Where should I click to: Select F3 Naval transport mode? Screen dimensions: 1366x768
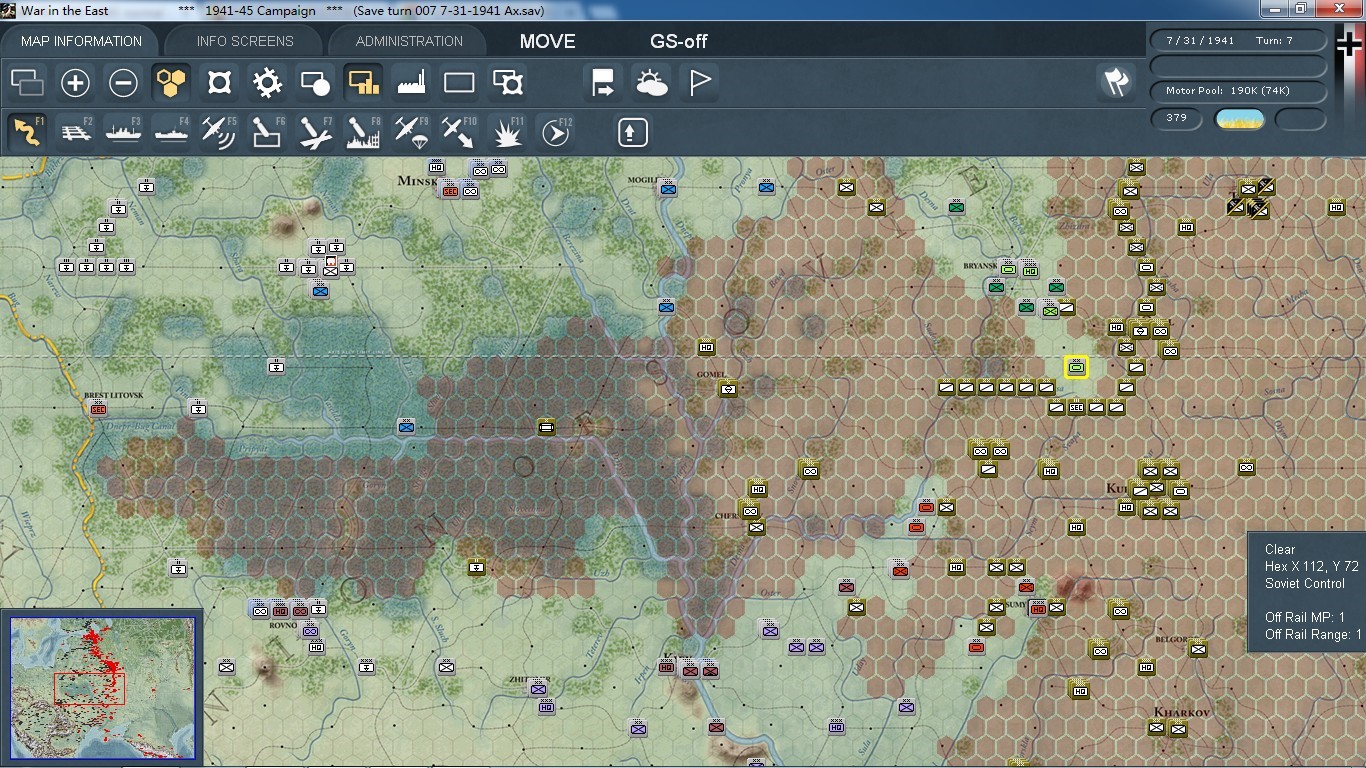coord(123,132)
